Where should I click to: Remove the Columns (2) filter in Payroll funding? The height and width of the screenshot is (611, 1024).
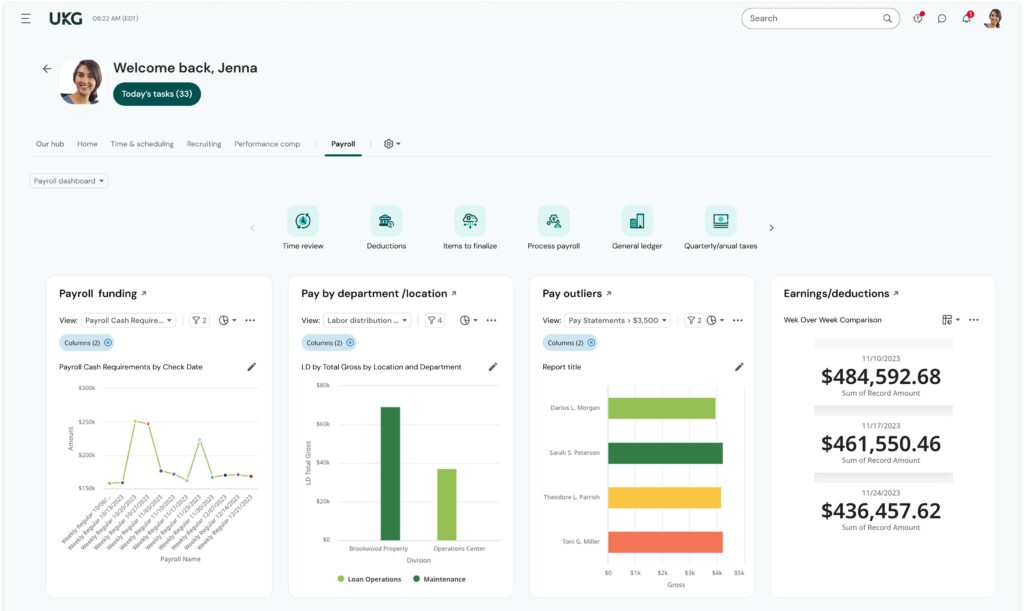click(x=109, y=342)
